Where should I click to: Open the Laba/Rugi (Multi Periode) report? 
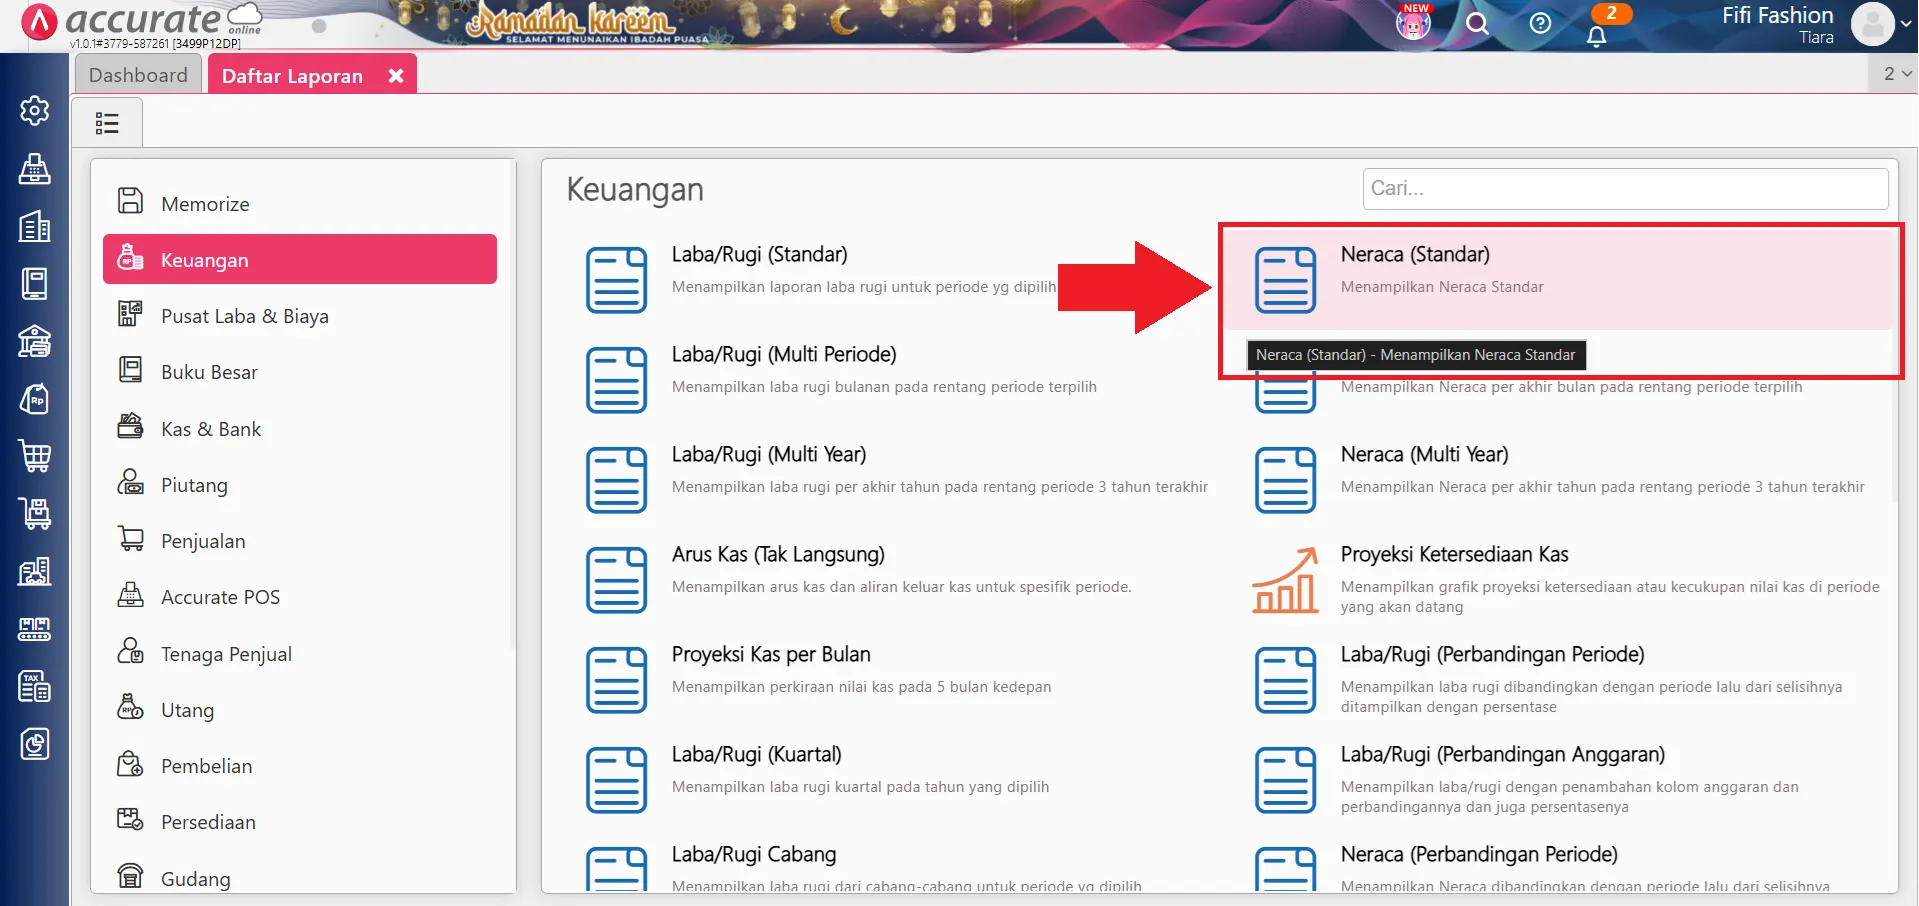[x=783, y=354]
